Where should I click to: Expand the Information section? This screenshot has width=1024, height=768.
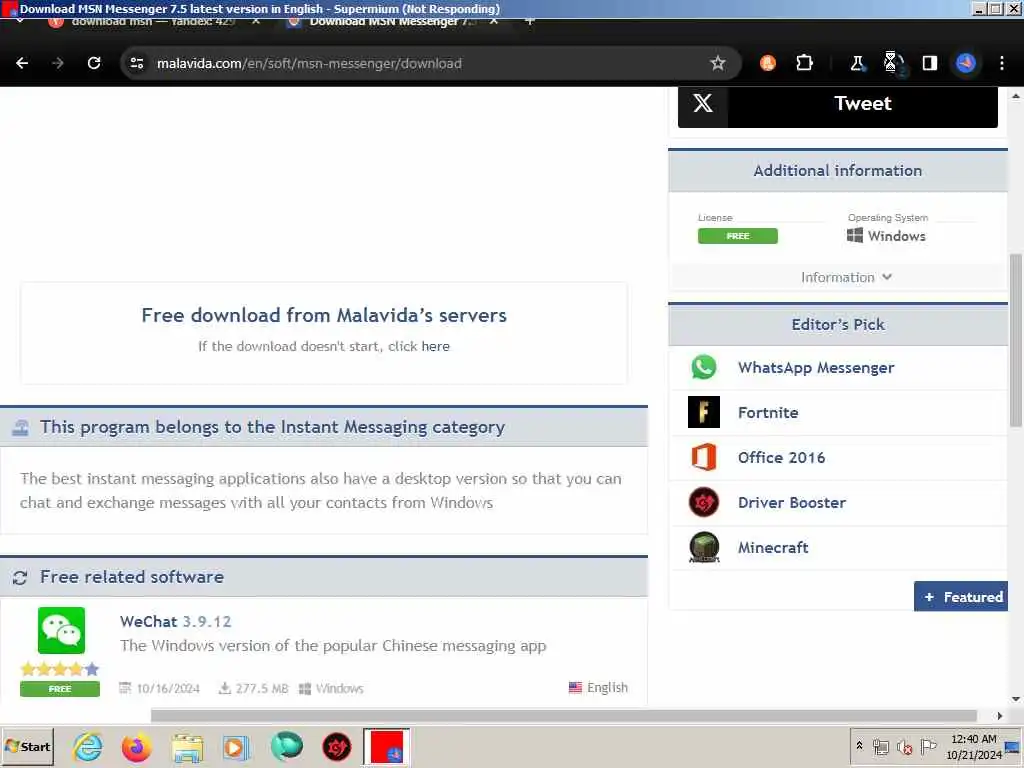846,278
